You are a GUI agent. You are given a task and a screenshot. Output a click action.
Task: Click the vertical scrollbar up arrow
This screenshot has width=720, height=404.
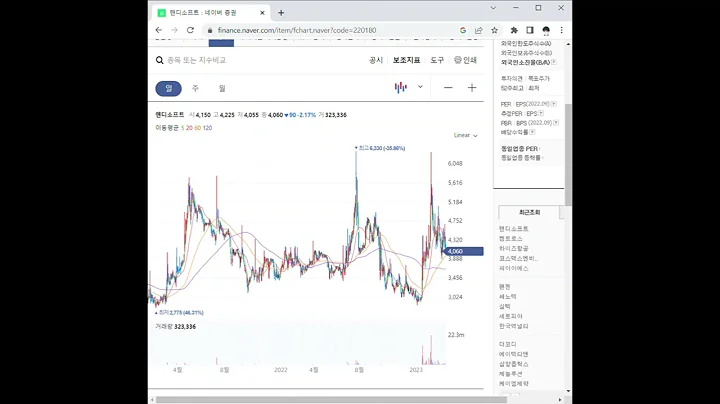pyautogui.click(x=568, y=44)
